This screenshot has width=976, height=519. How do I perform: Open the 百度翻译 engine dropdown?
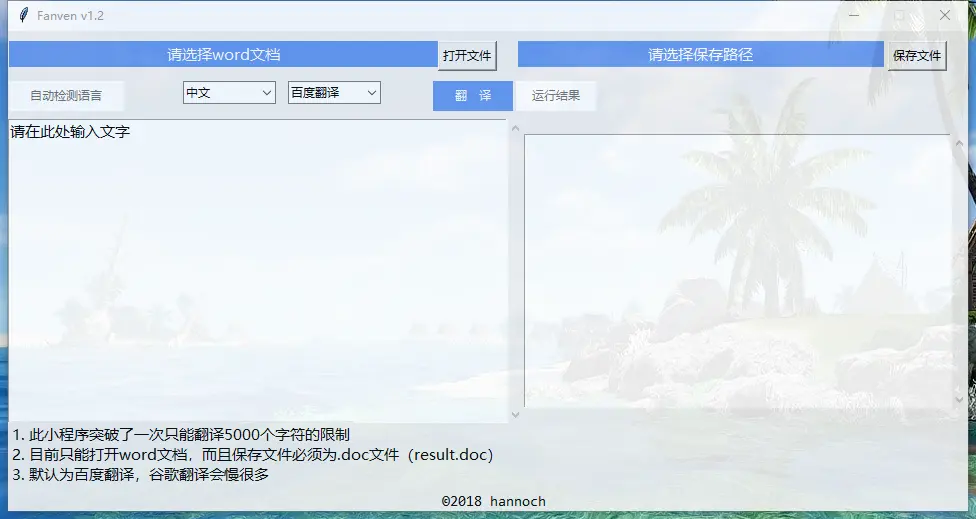tap(334, 93)
